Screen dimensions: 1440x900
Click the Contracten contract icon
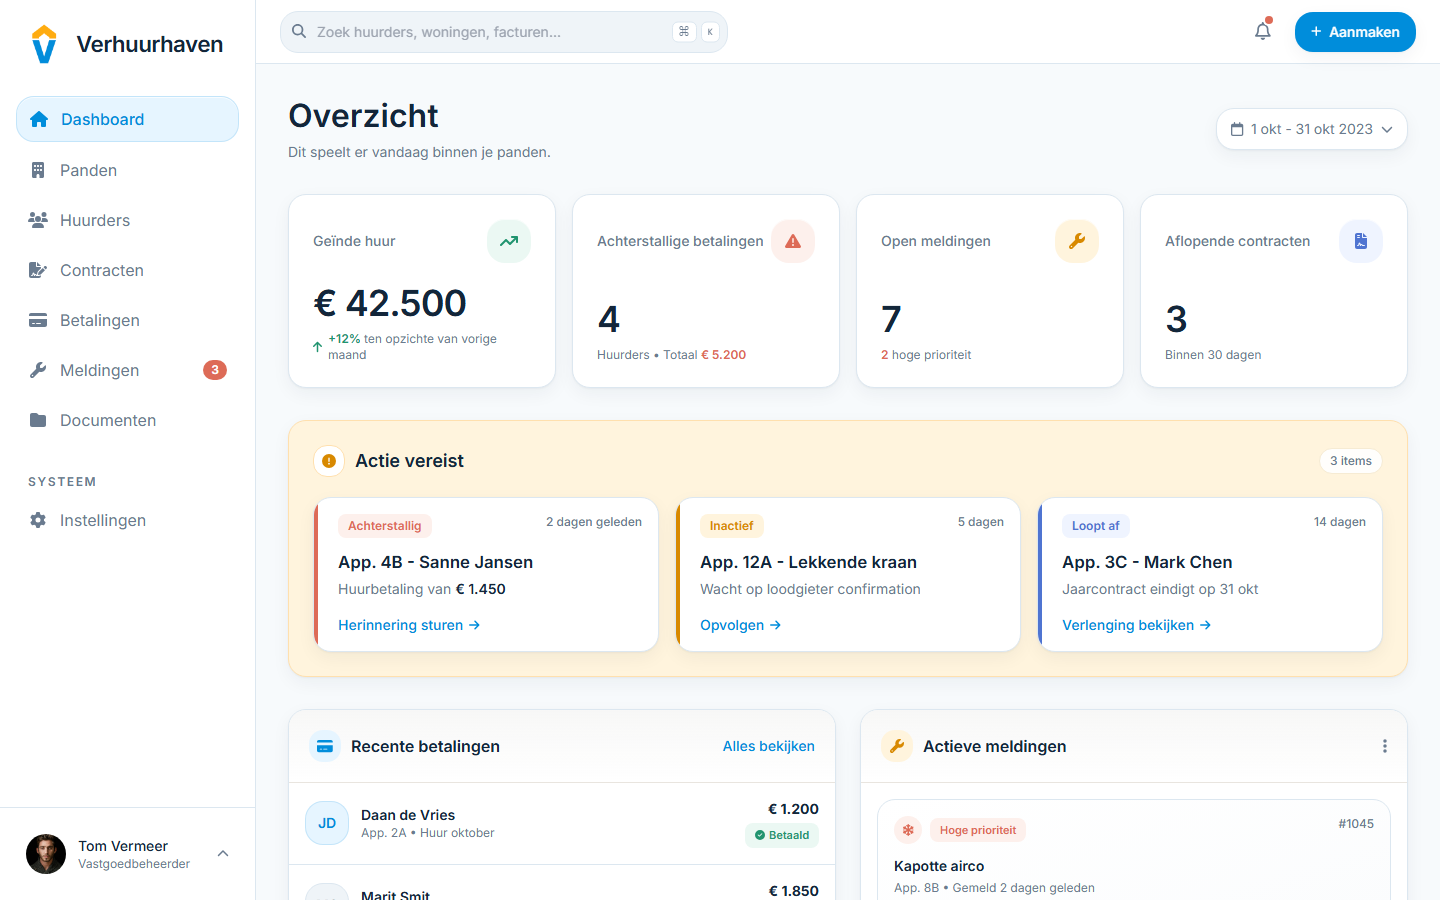[x=39, y=270]
